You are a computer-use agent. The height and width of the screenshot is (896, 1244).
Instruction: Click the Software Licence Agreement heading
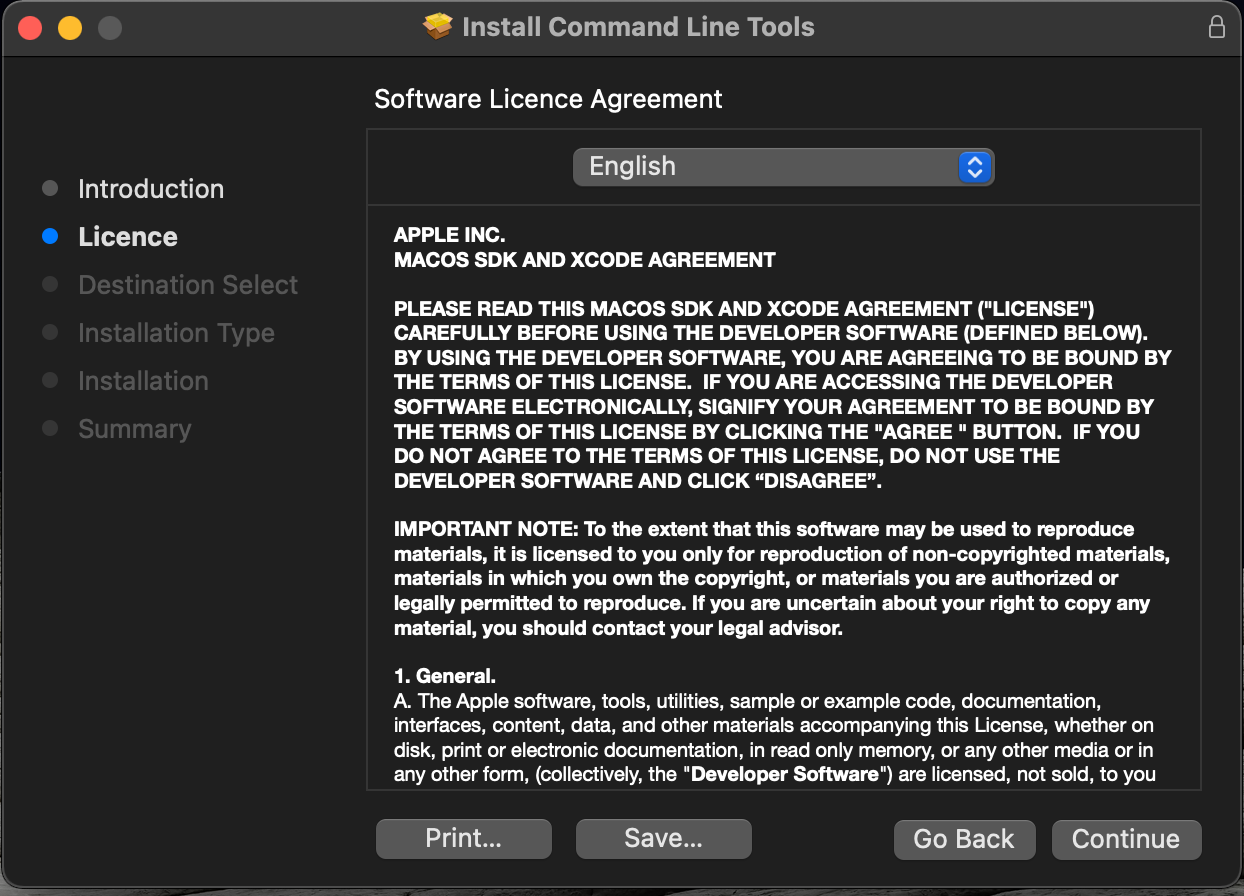[548, 99]
